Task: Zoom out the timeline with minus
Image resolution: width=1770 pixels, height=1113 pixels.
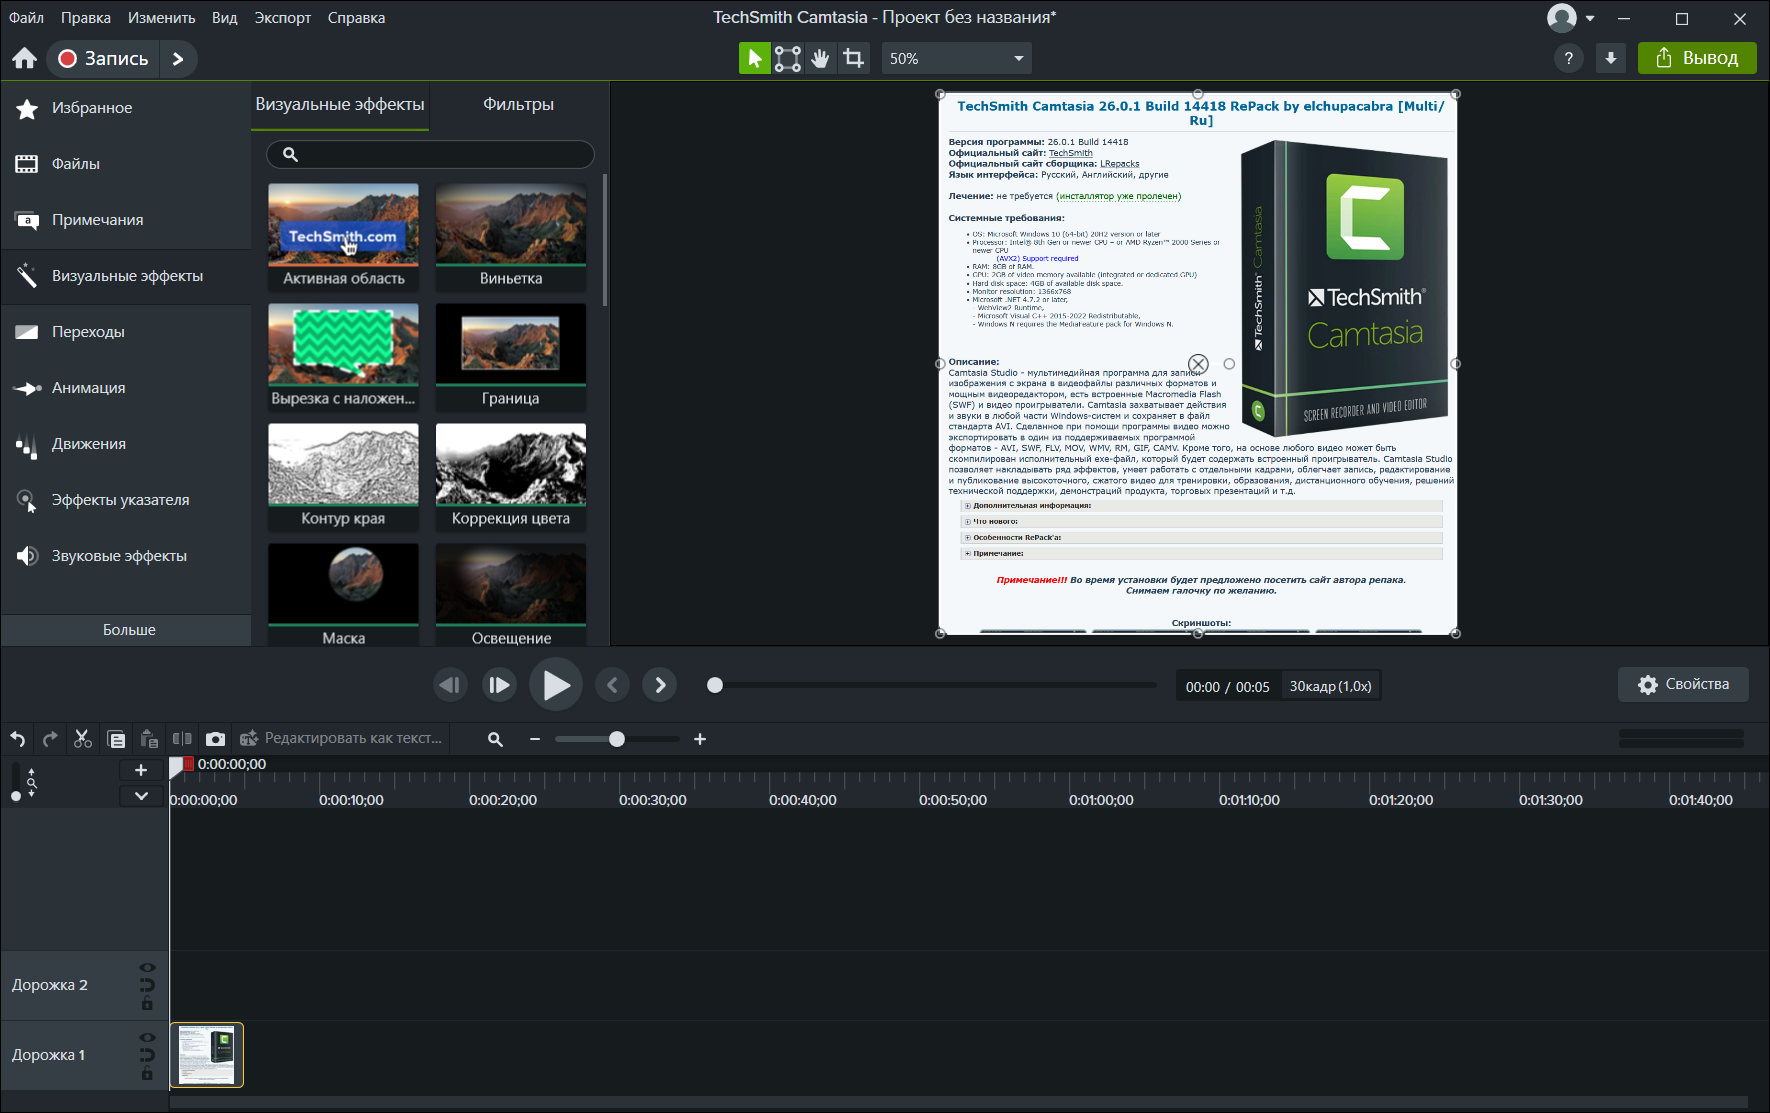Action: (535, 740)
